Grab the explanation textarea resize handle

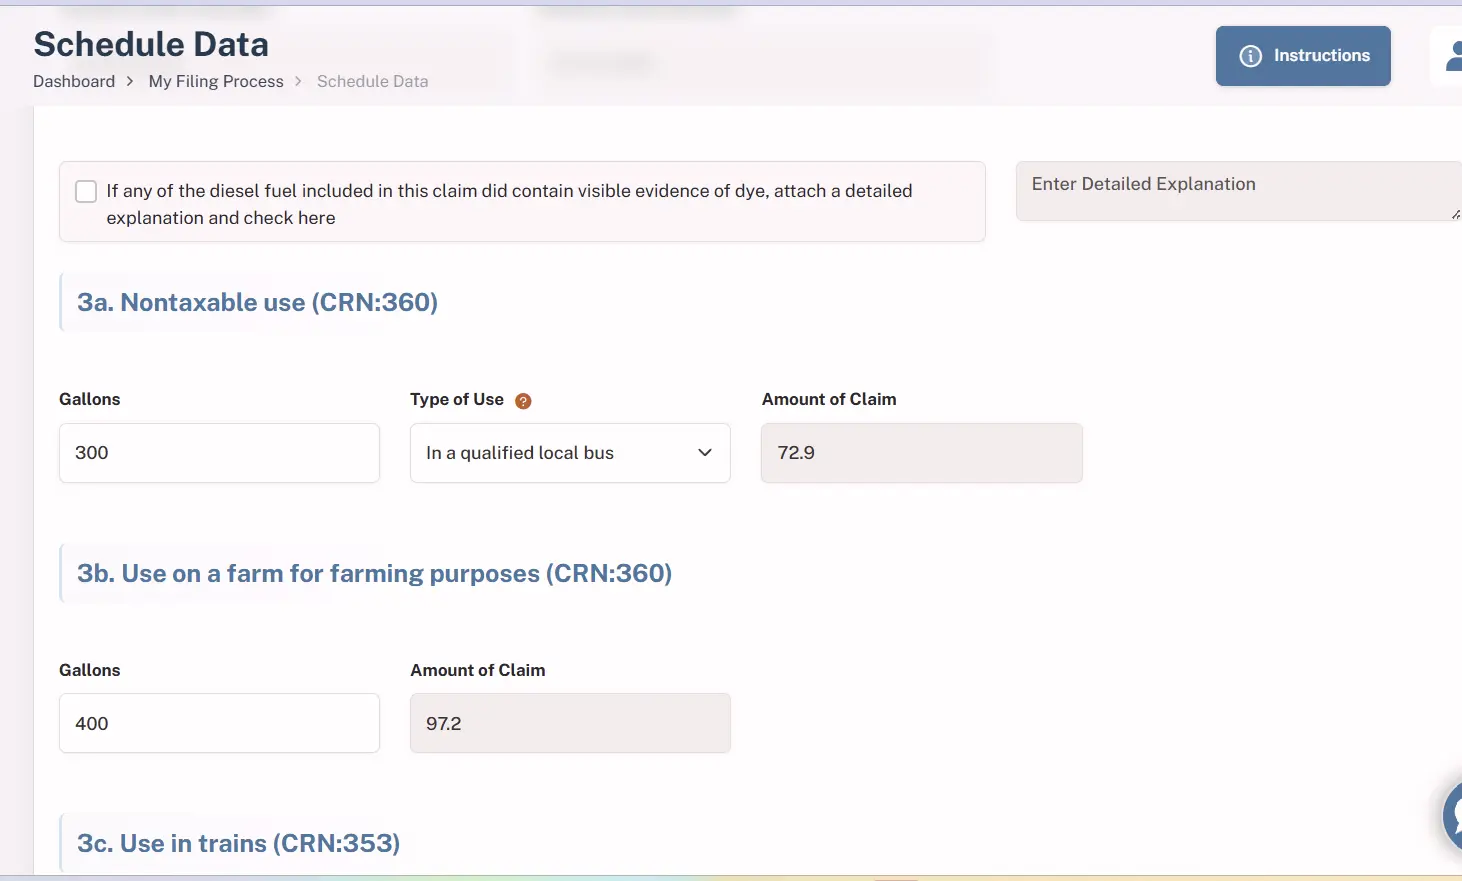[x=1455, y=214]
